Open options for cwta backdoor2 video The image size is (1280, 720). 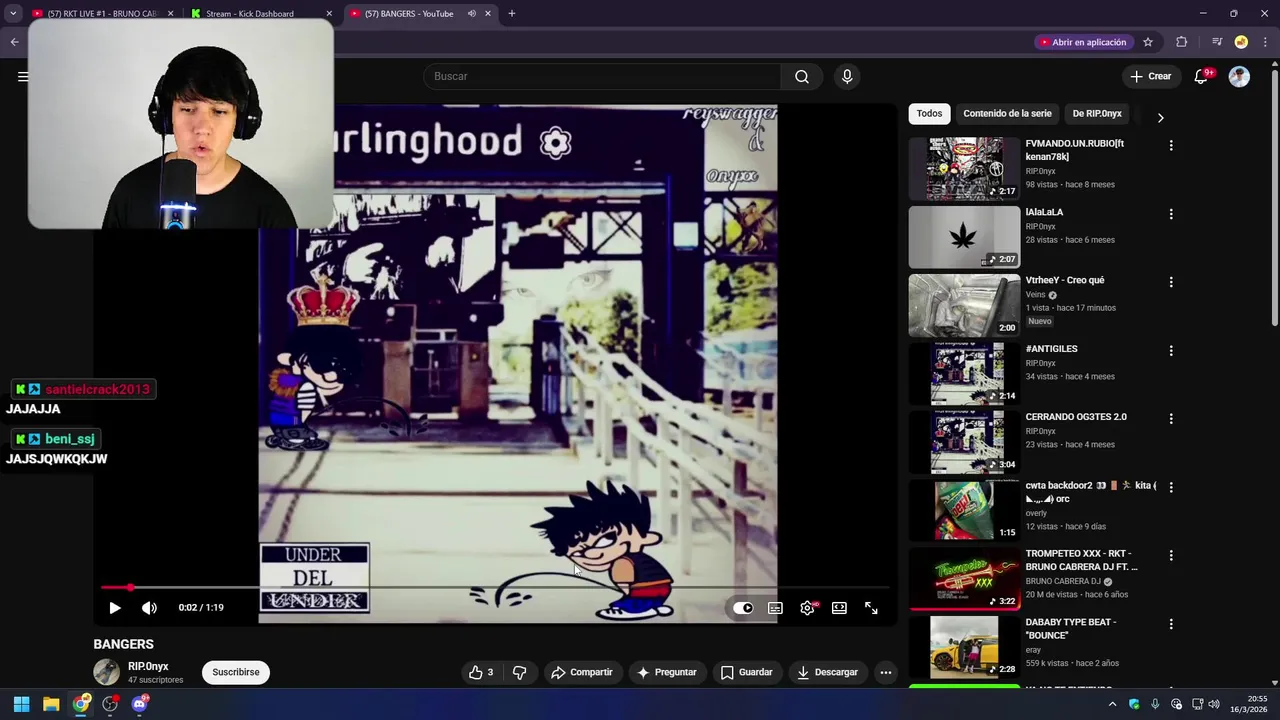pyautogui.click(x=1171, y=487)
